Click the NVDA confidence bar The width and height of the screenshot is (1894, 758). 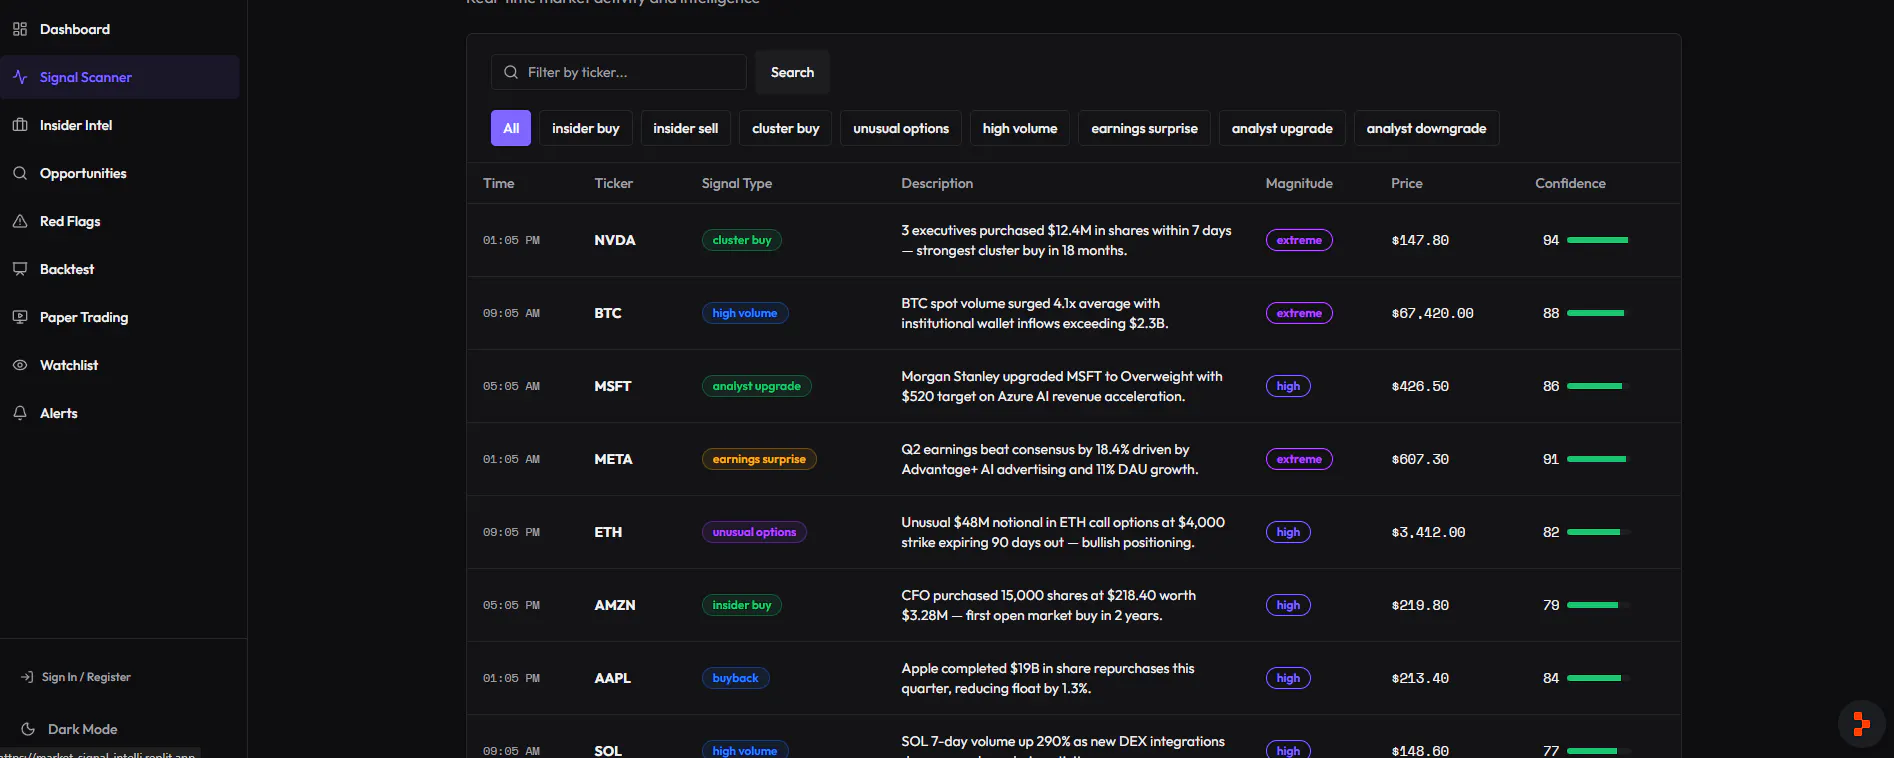(1598, 240)
